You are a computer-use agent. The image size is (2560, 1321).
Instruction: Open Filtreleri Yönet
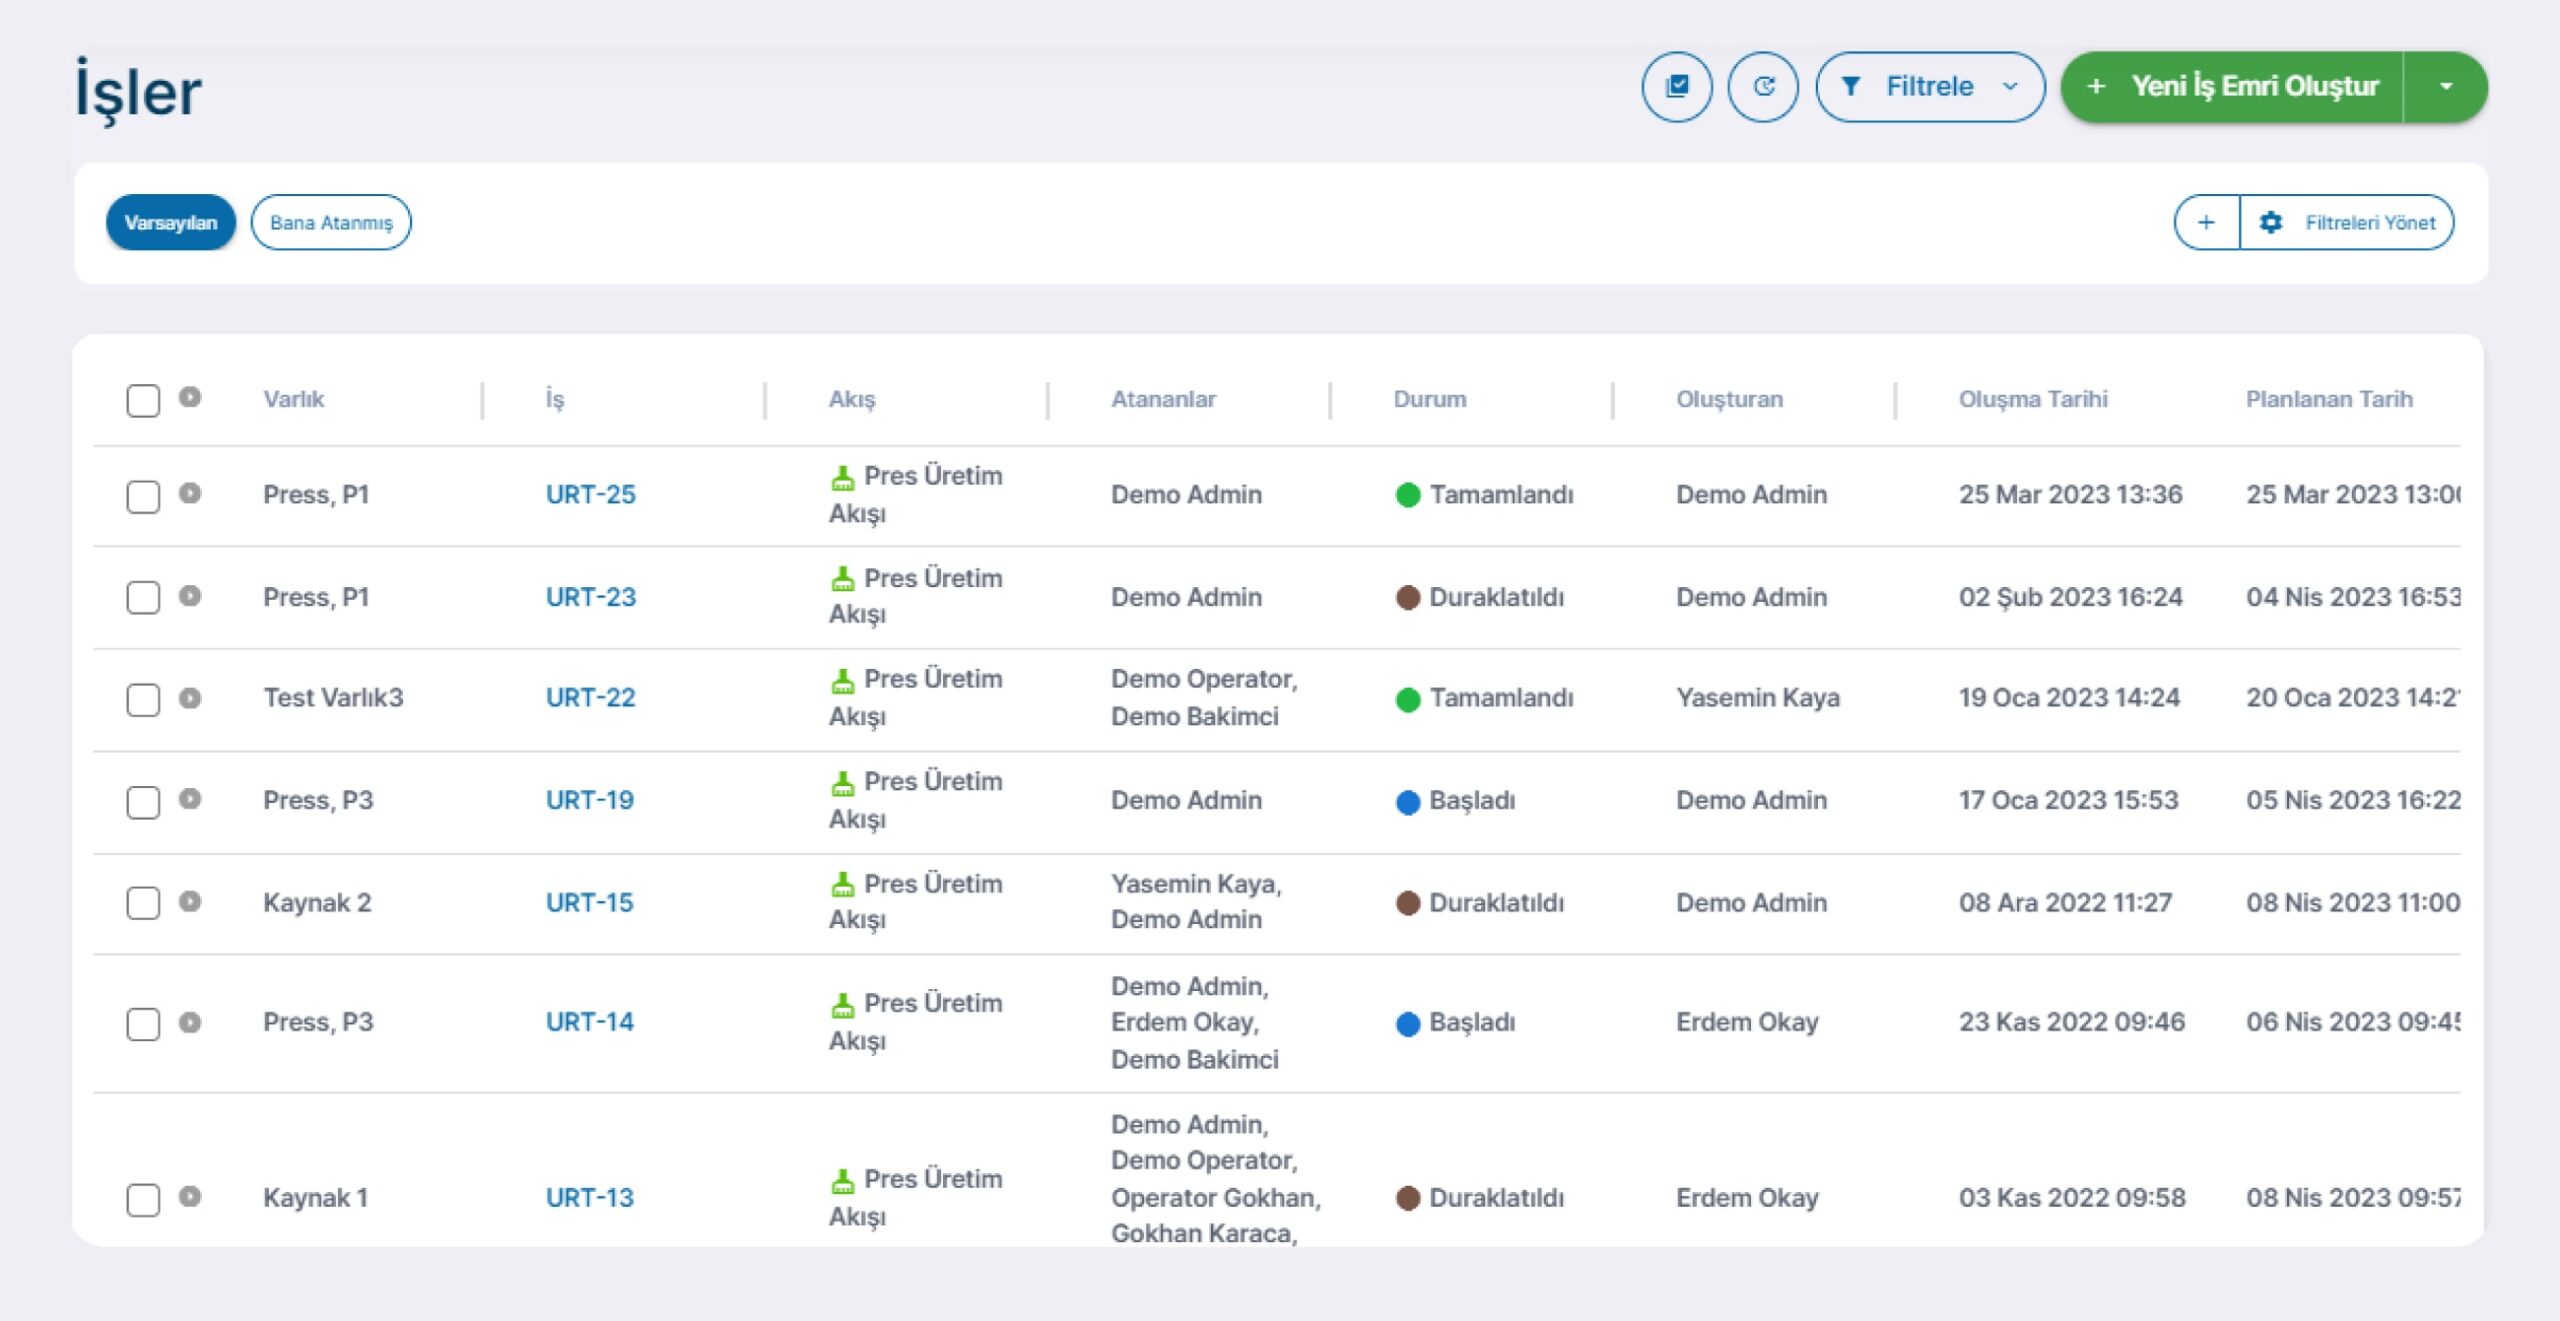2348,222
